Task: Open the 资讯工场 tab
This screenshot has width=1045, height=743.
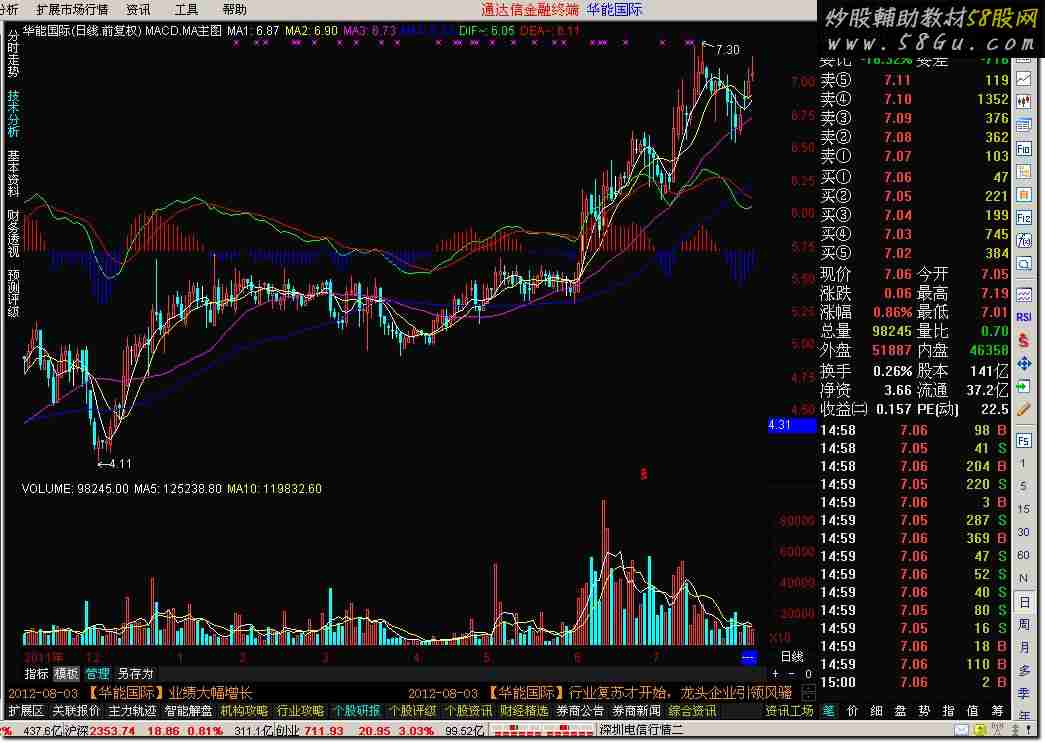Action: coord(789,712)
